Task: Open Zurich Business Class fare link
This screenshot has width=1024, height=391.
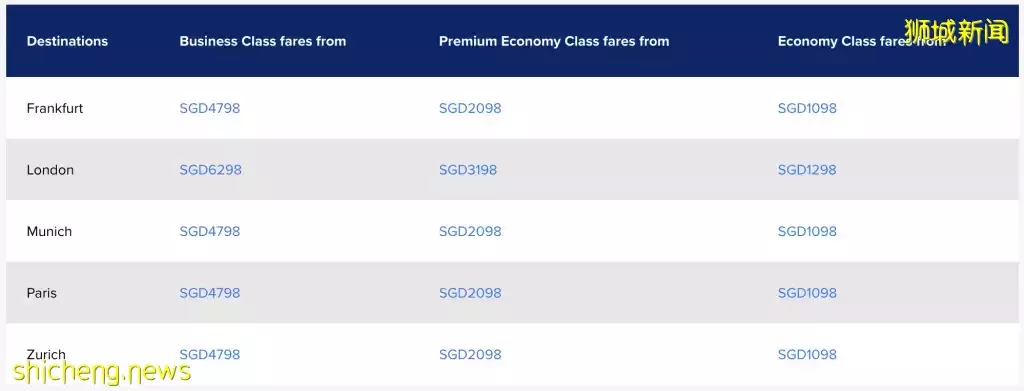Action: coord(210,354)
